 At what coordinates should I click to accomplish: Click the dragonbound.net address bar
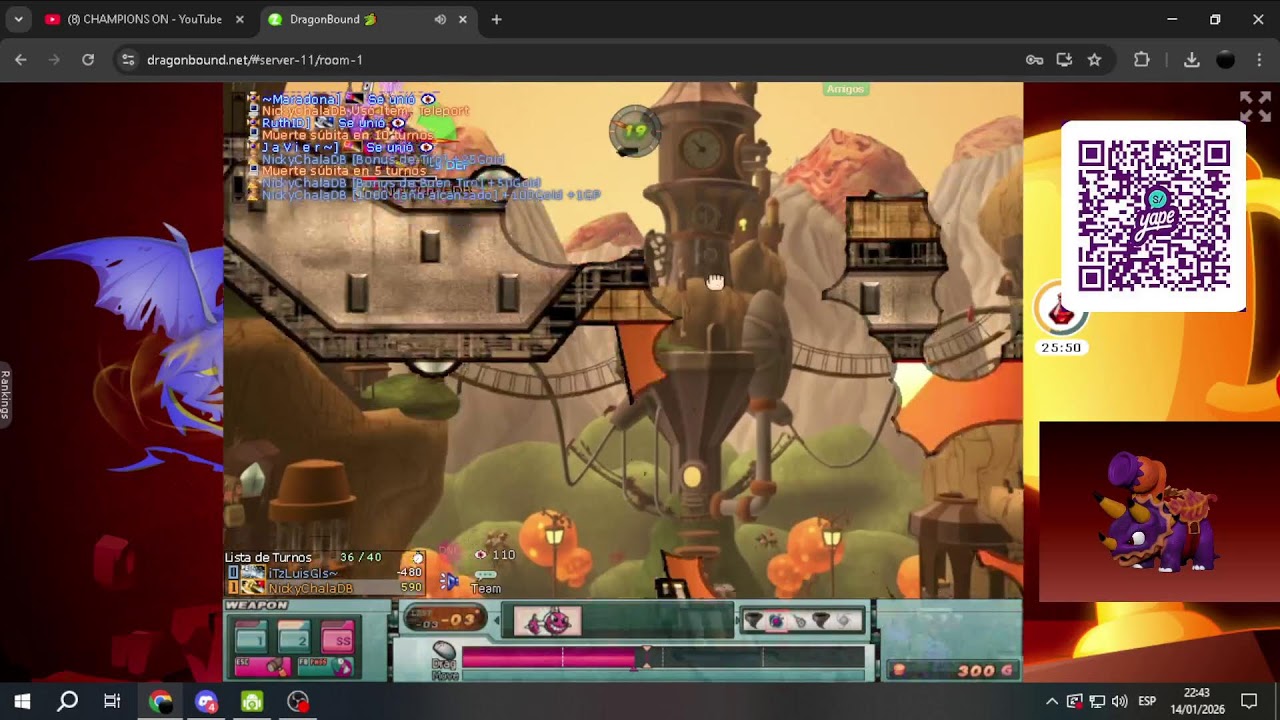(580, 60)
